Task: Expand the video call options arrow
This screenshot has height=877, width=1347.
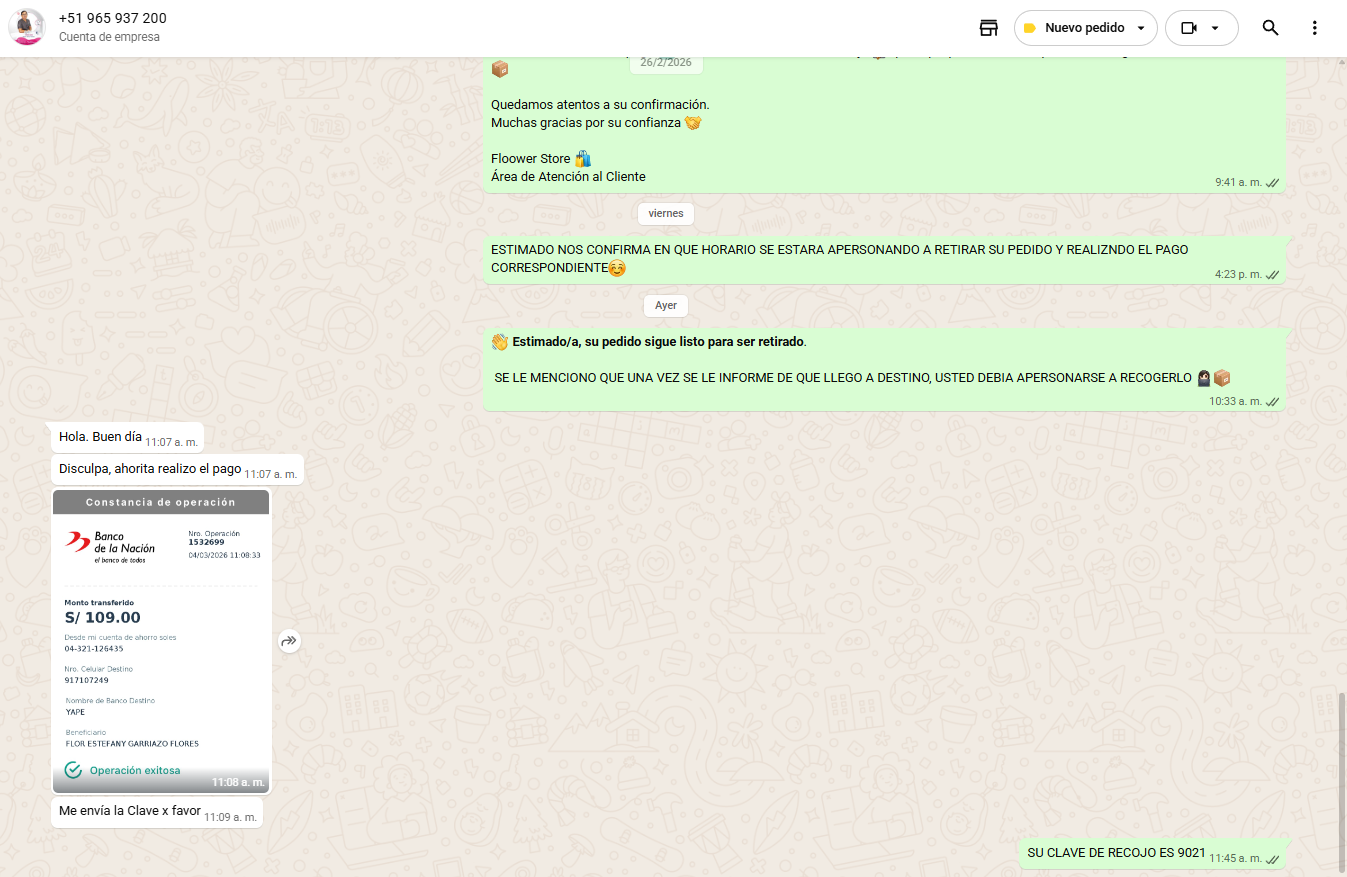Action: (x=1215, y=28)
